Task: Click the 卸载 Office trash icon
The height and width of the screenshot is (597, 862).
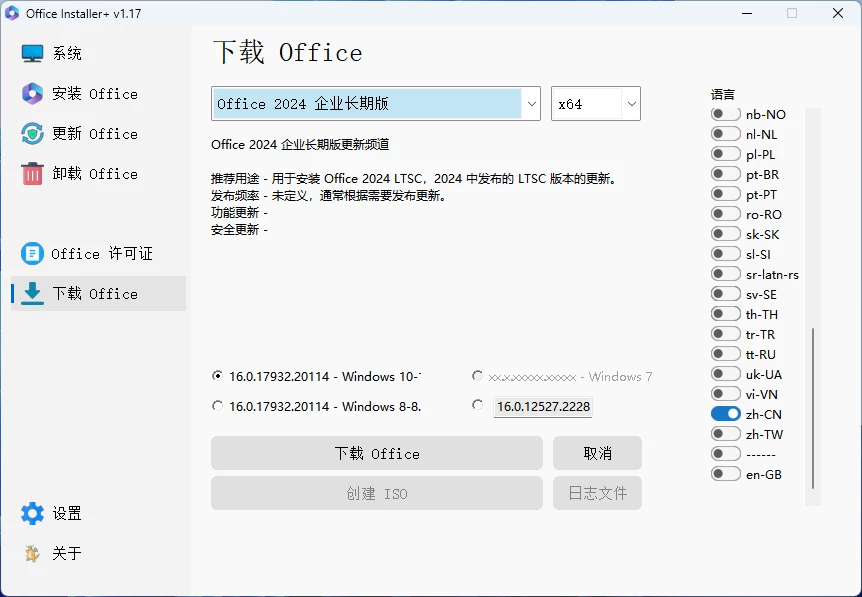Action: tap(33, 174)
